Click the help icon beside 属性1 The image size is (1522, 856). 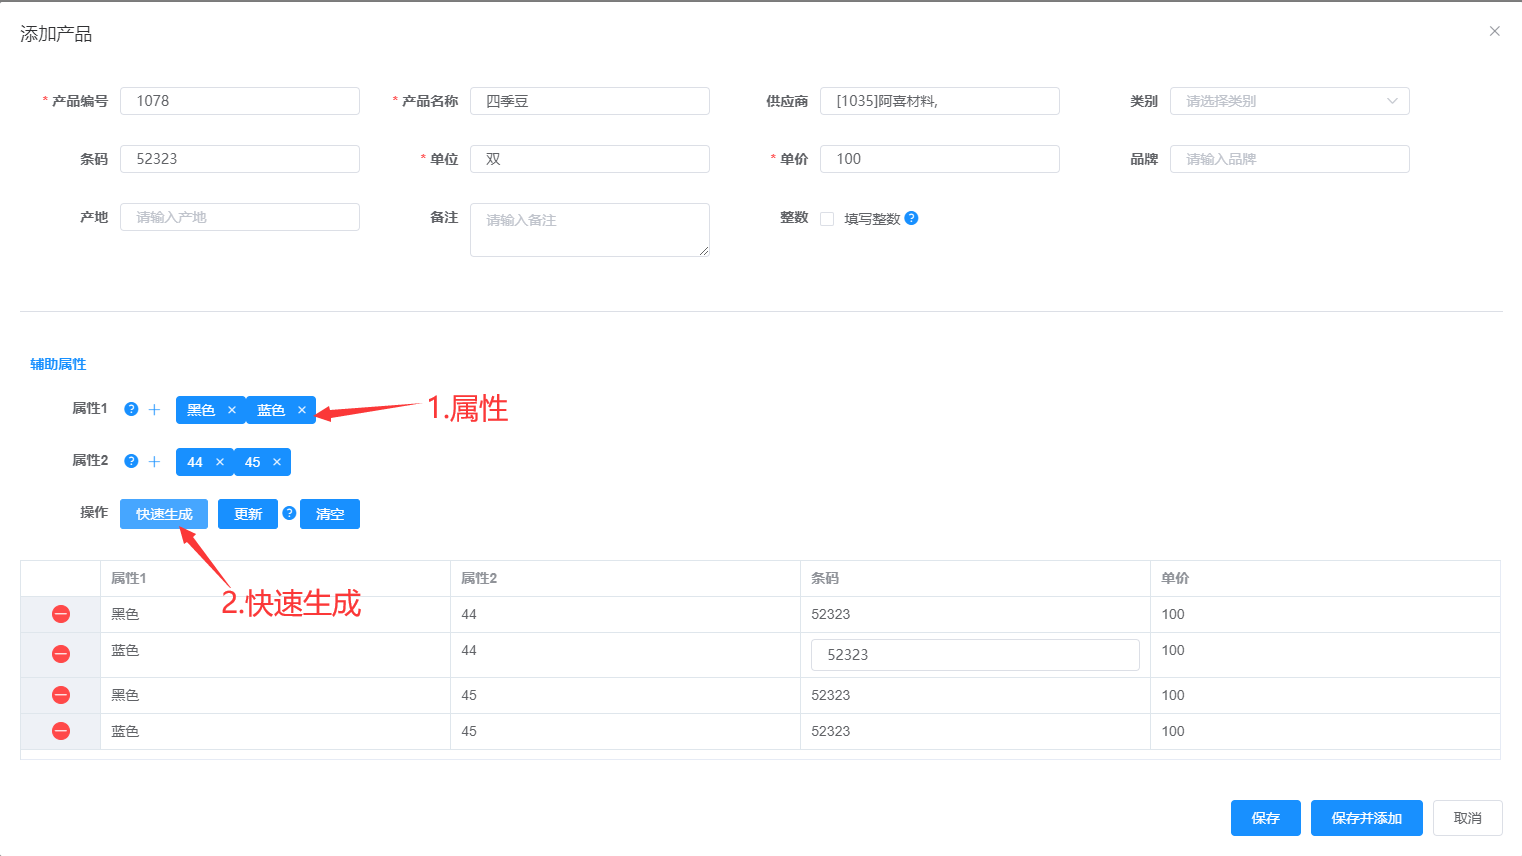pyautogui.click(x=131, y=409)
